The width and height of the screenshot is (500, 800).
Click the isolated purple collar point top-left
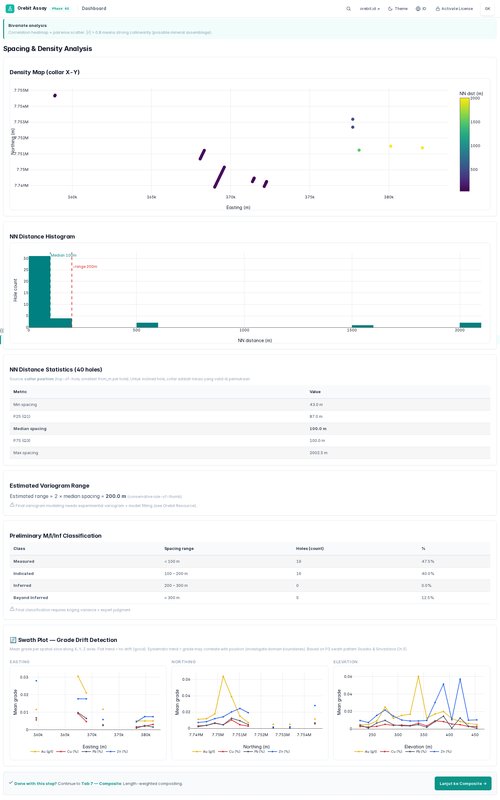(x=55, y=95)
